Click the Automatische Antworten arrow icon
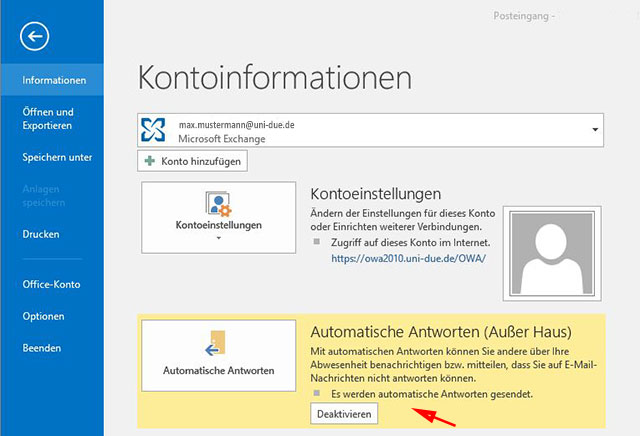This screenshot has width=640, height=436. coord(218,344)
